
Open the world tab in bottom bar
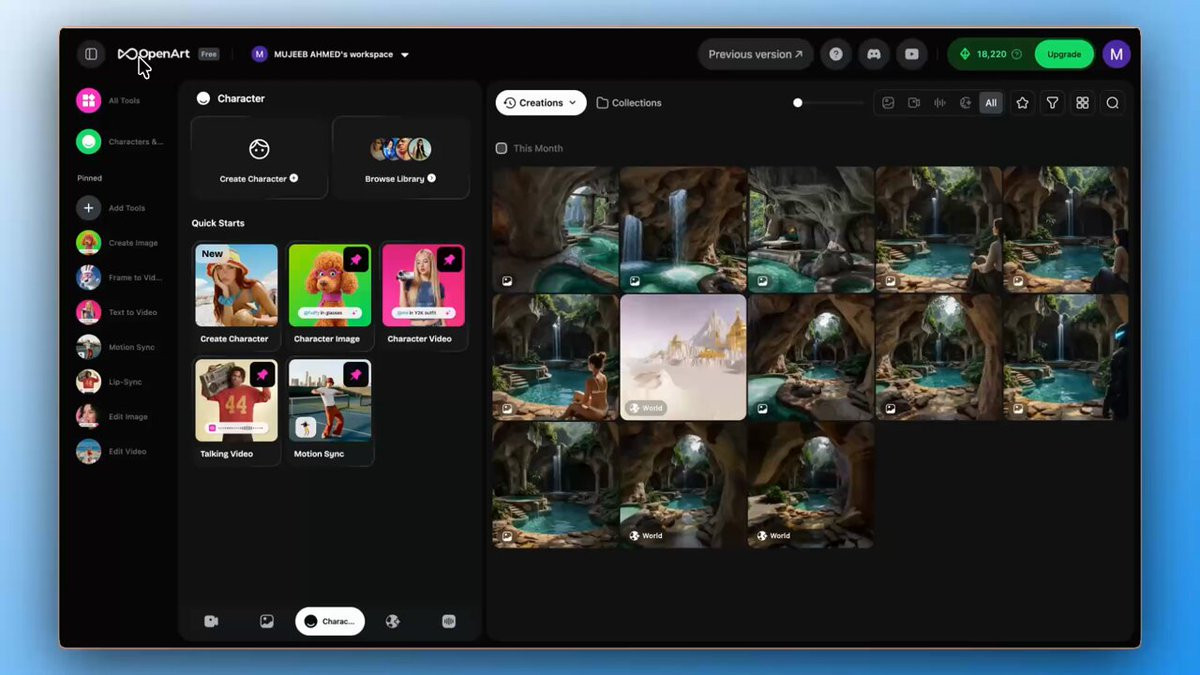393,621
